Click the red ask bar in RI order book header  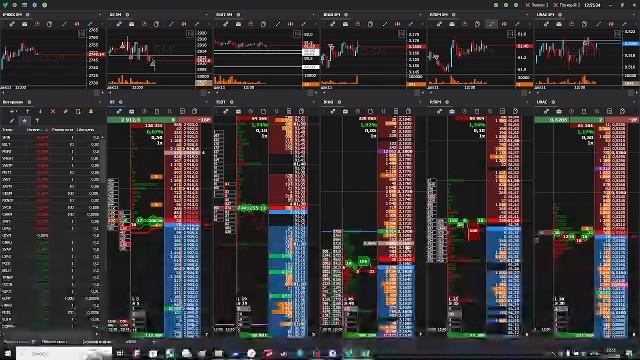(x=194, y=120)
